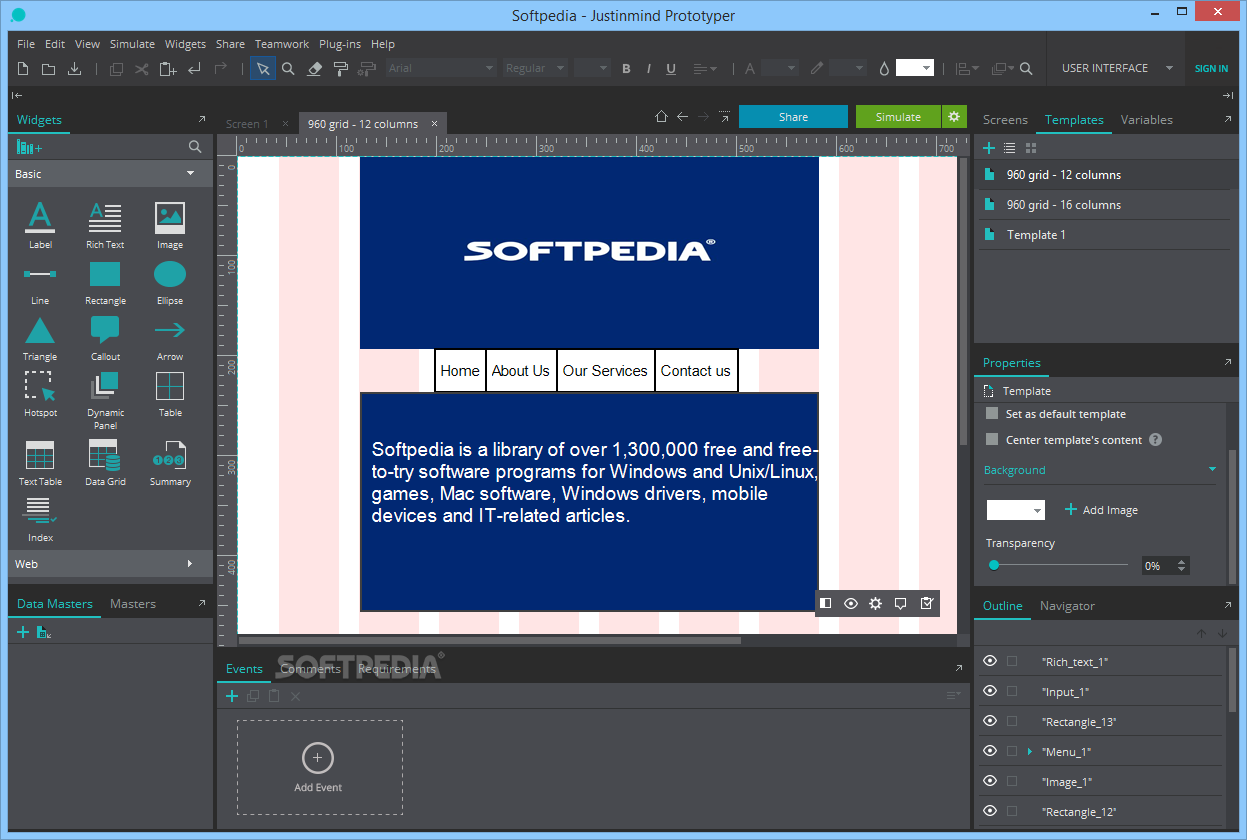The height and width of the screenshot is (840, 1247).
Task: Hide Rich_text_1 with eye icon
Action: [990, 661]
